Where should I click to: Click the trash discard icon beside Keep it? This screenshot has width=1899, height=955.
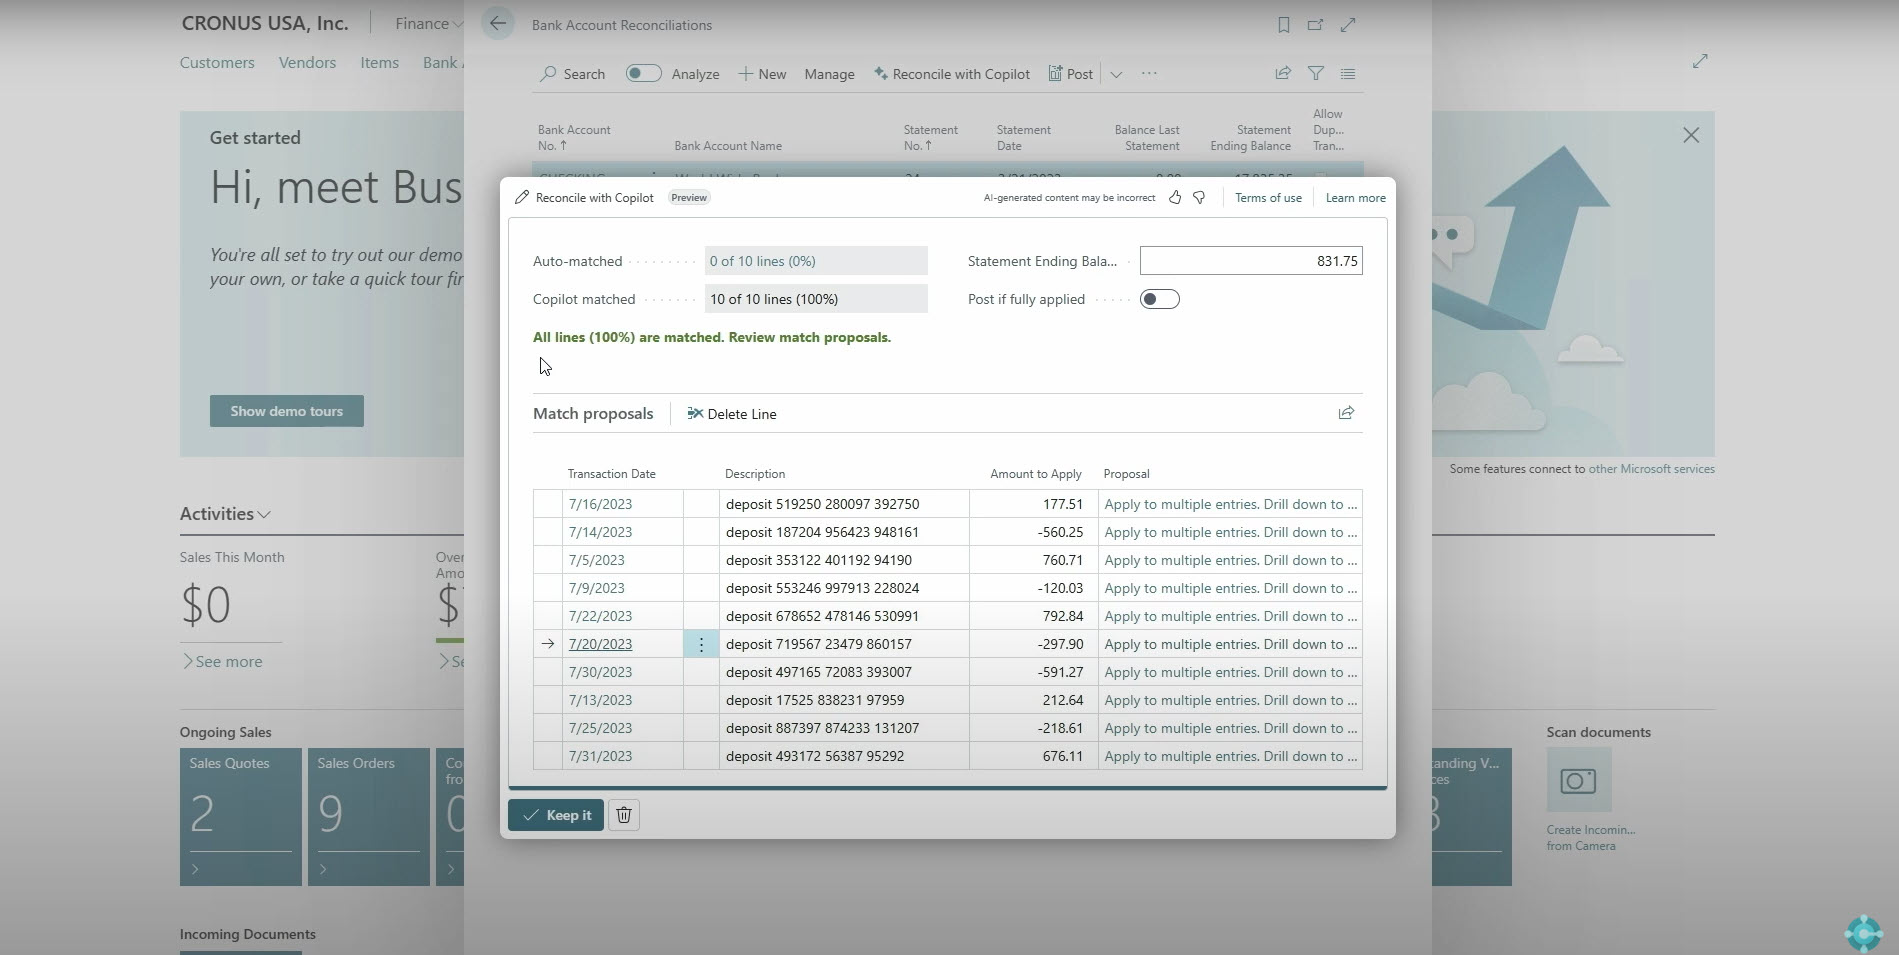pos(623,815)
